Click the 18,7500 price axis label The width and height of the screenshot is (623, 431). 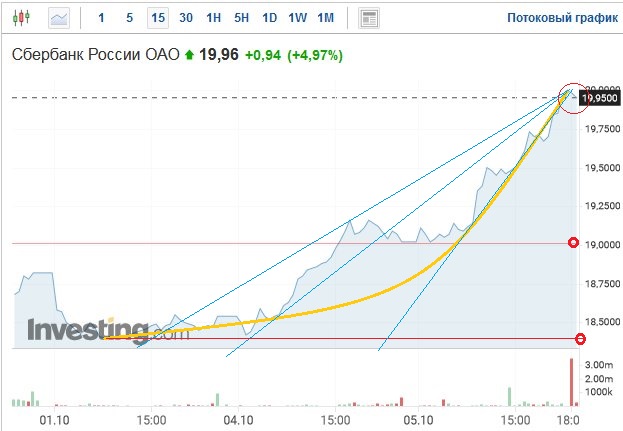[602, 284]
